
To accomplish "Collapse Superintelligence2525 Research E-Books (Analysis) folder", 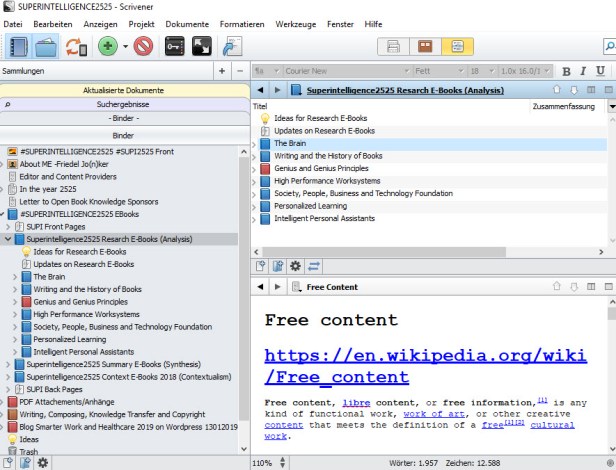I will point(8,240).
